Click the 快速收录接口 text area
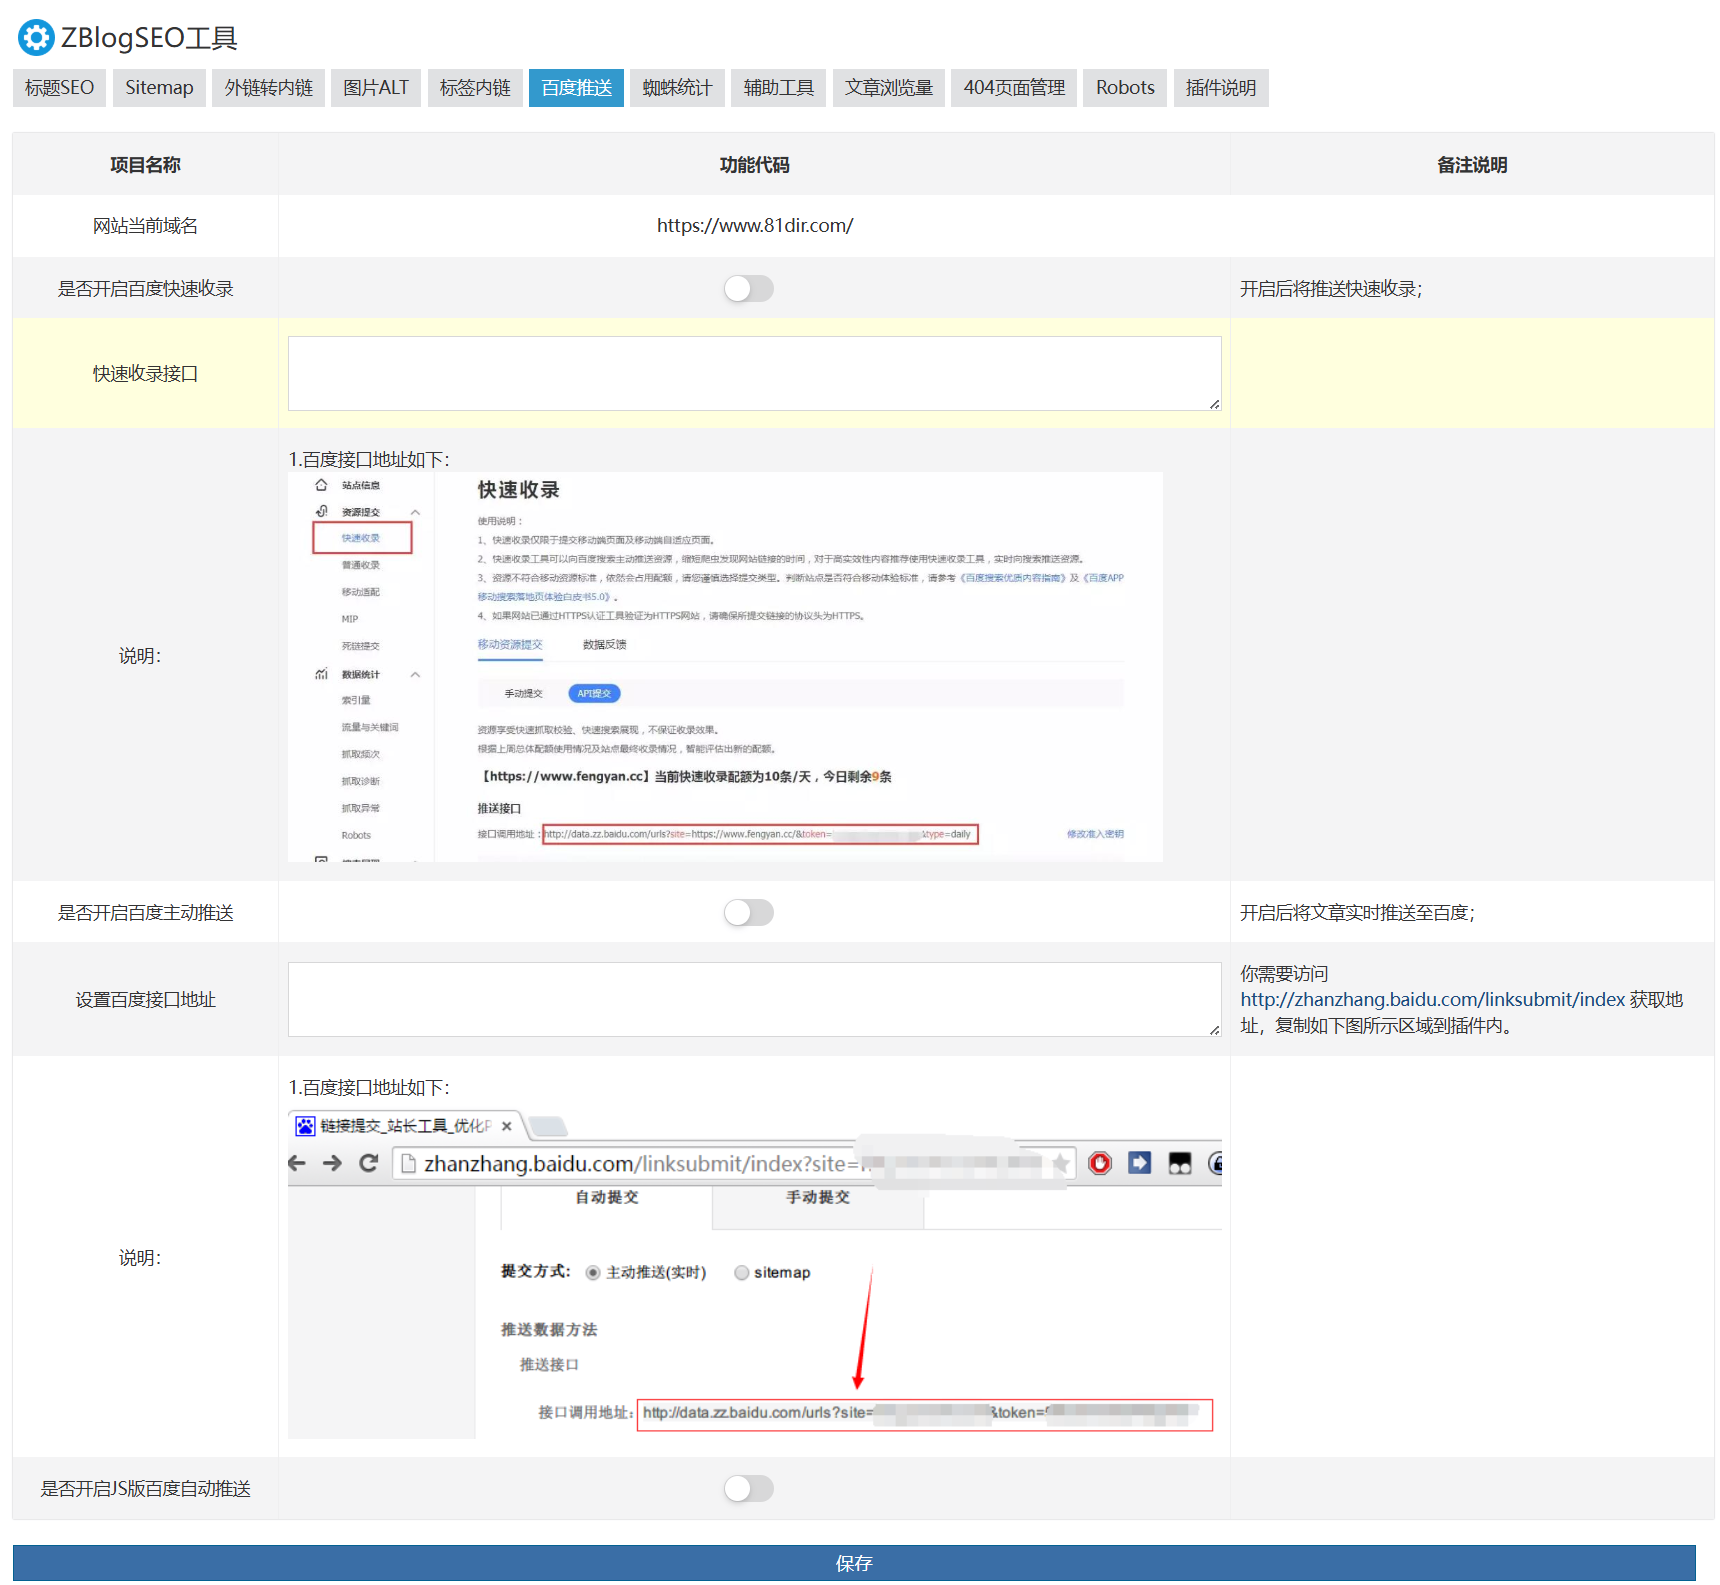This screenshot has height=1585, width=1720. pos(754,374)
